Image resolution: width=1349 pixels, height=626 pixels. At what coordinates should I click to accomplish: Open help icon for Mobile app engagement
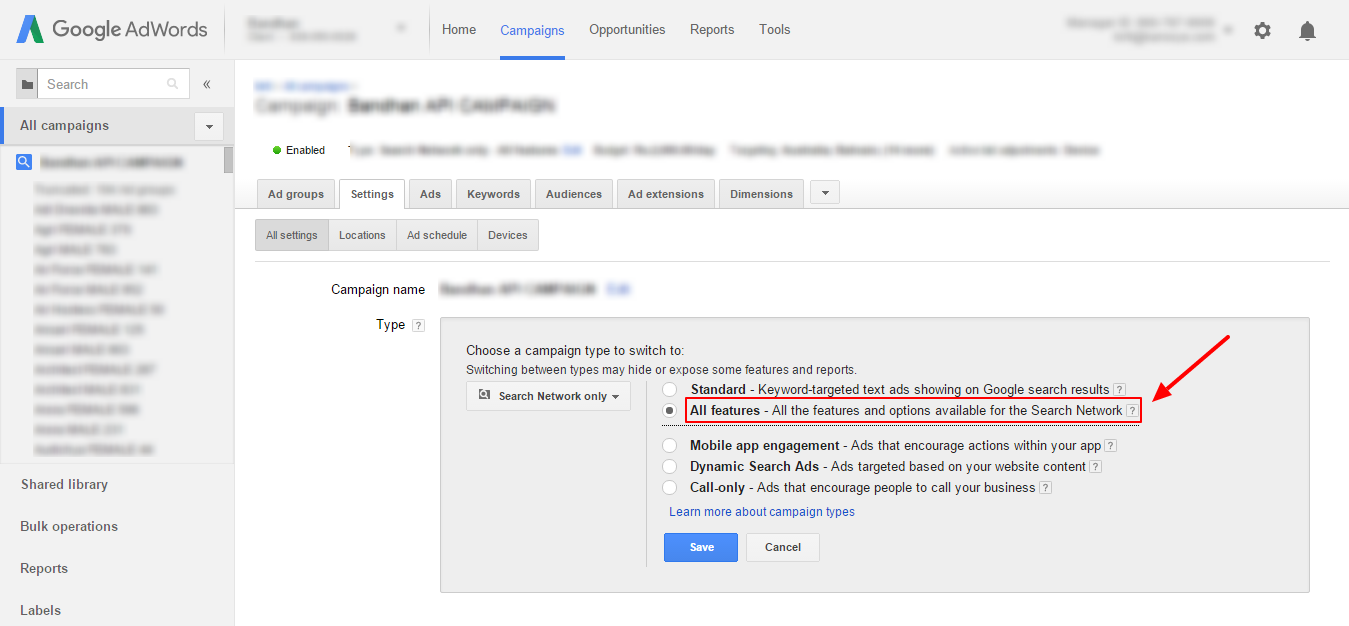click(1110, 446)
